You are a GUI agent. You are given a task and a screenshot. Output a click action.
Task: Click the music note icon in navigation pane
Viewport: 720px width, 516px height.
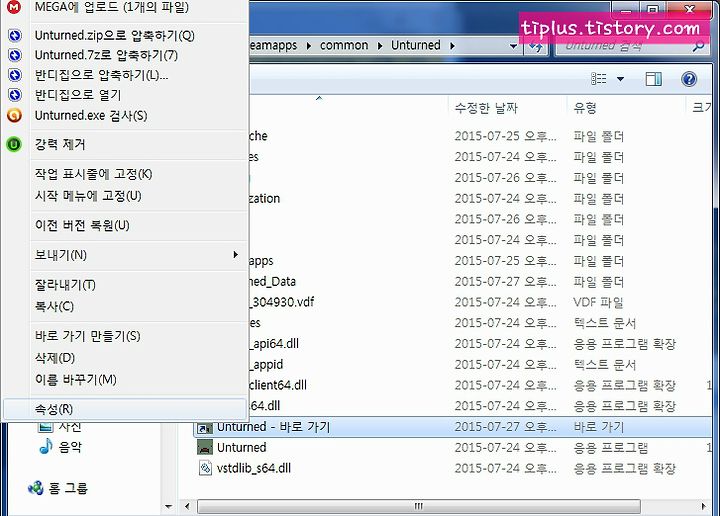point(46,447)
